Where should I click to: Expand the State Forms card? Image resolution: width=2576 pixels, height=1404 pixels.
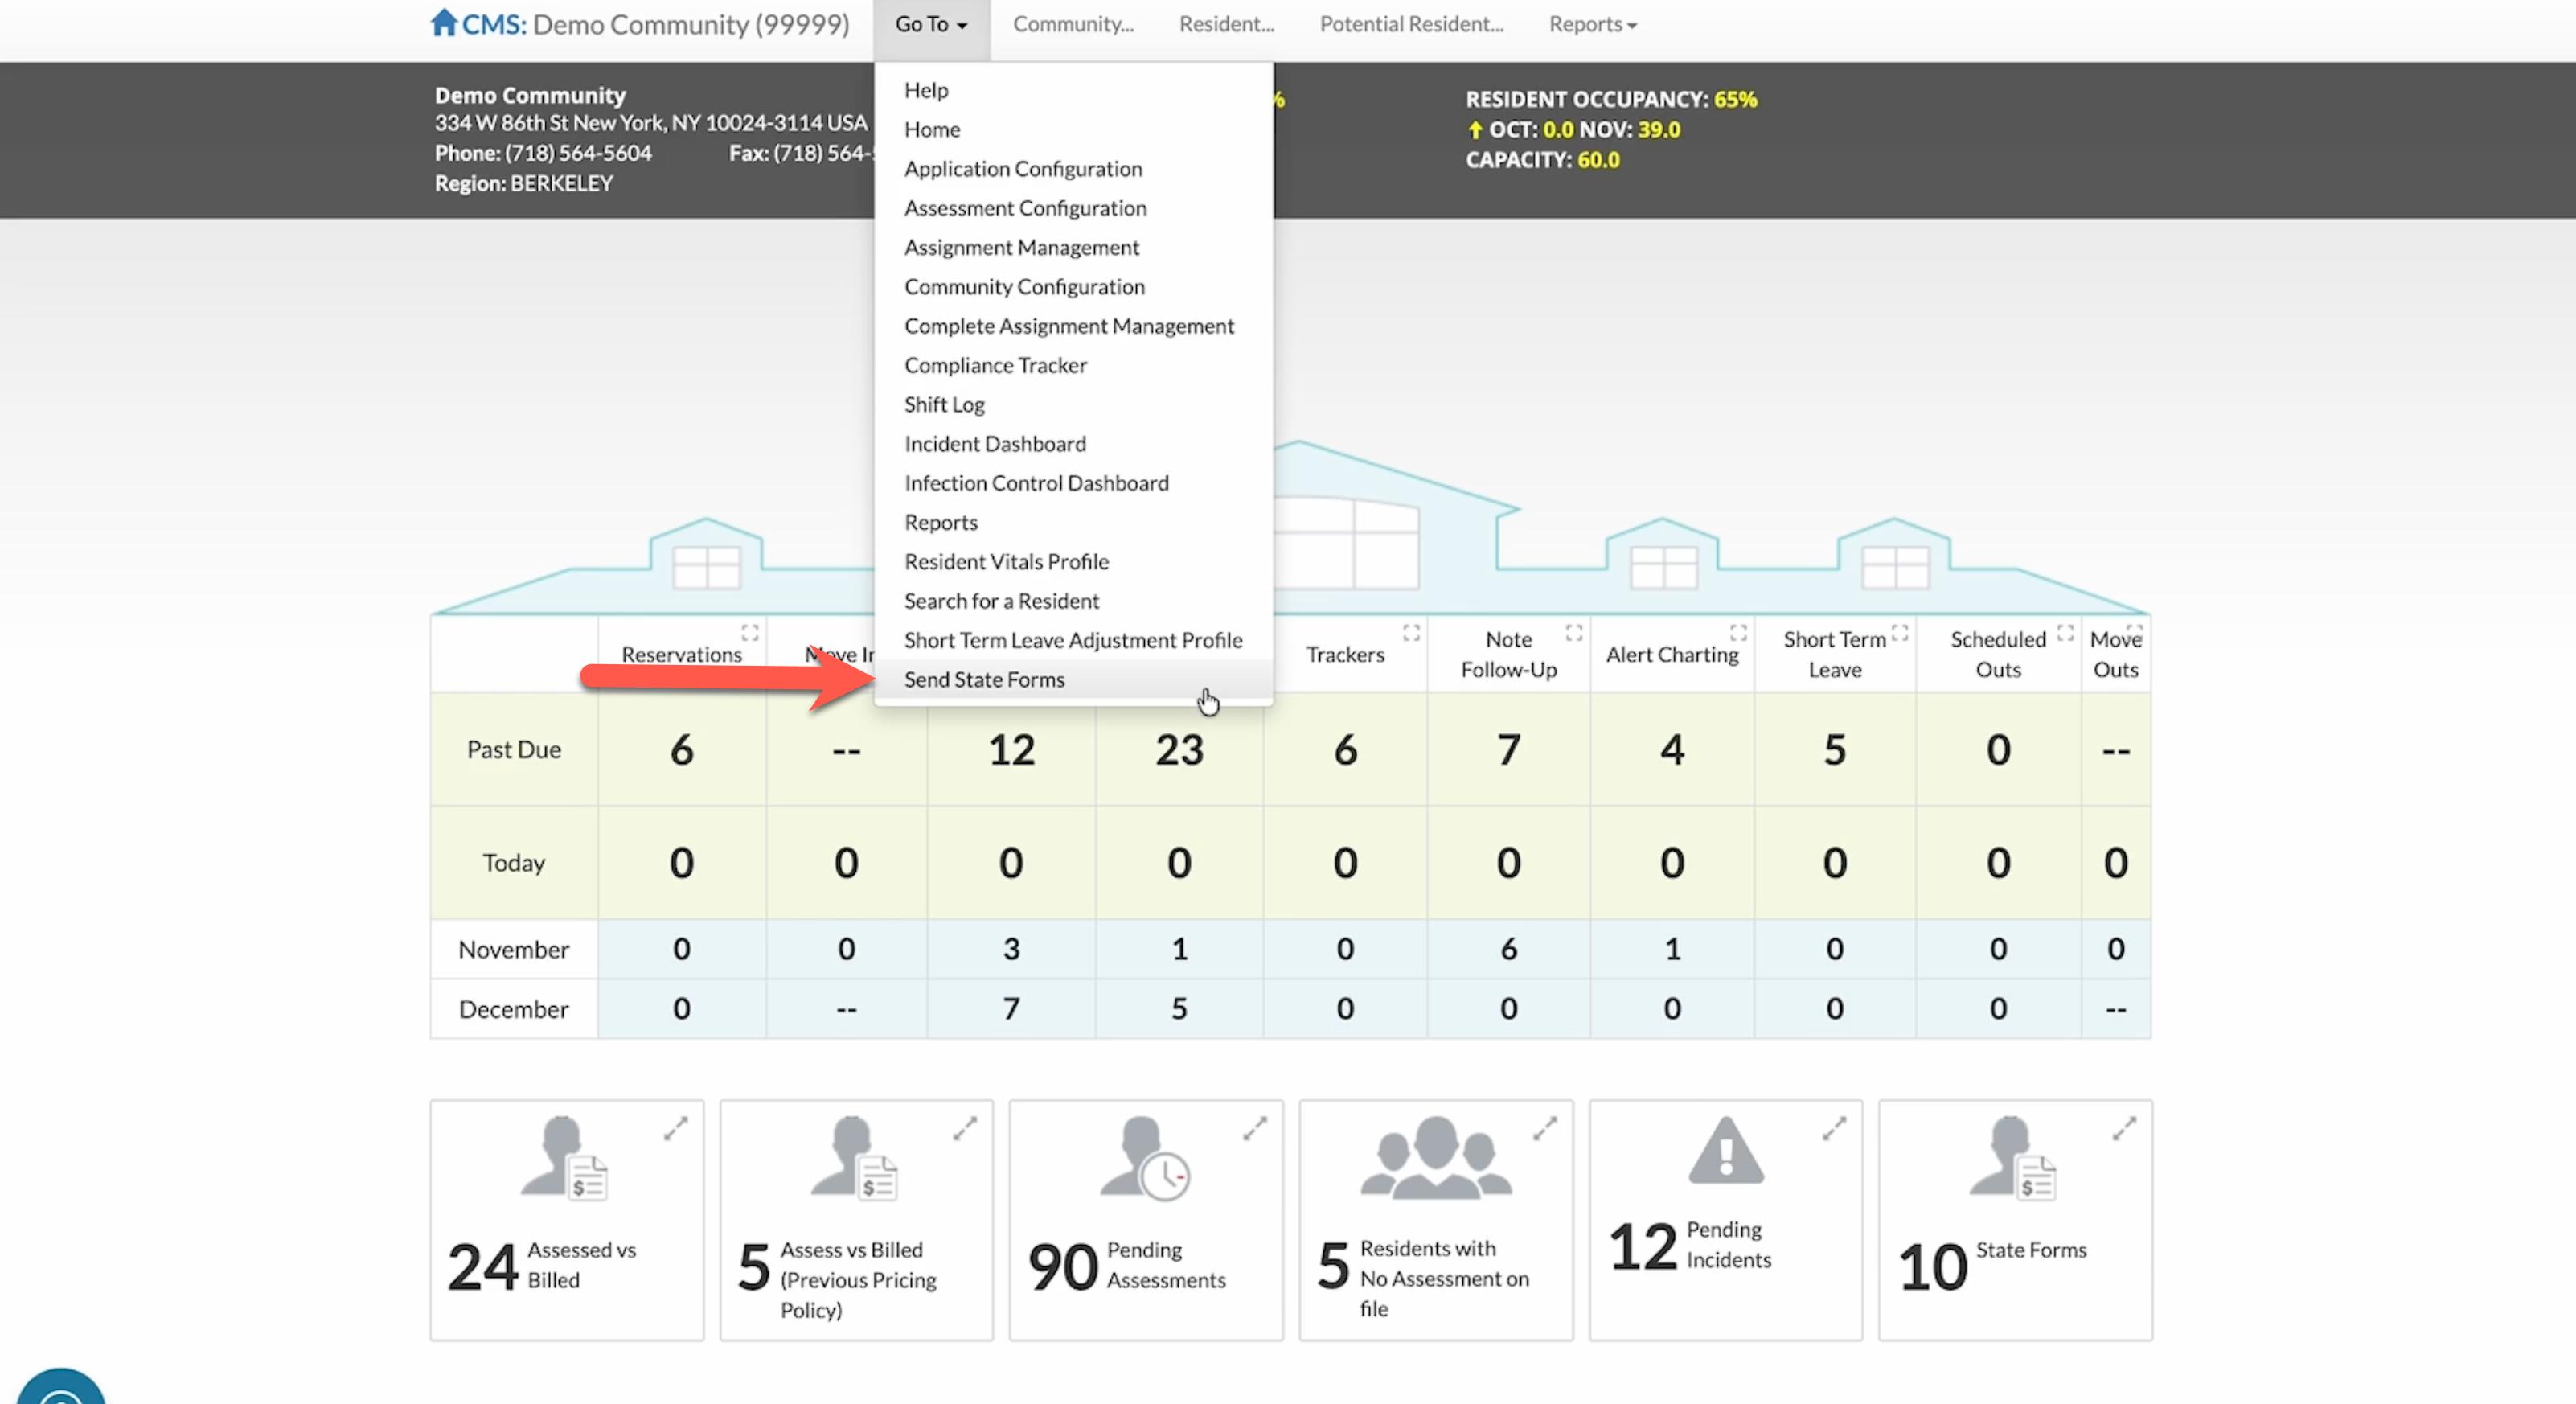pos(2124,1128)
